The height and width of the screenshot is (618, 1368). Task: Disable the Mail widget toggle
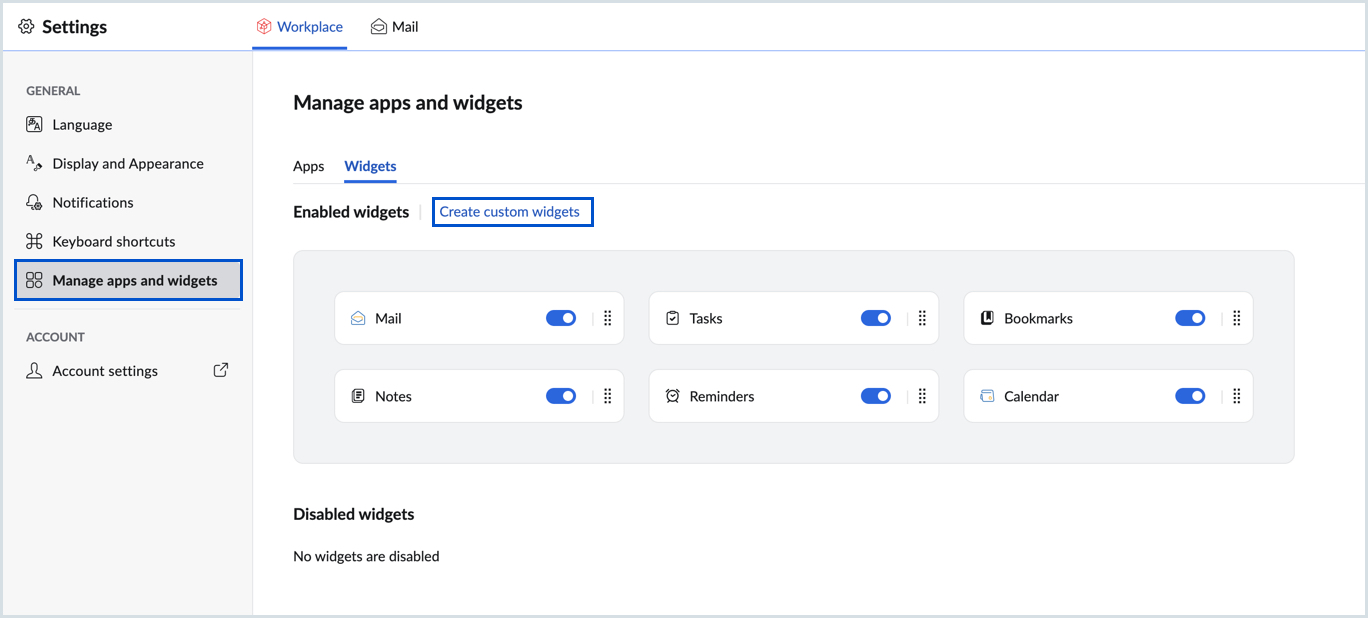pos(561,318)
